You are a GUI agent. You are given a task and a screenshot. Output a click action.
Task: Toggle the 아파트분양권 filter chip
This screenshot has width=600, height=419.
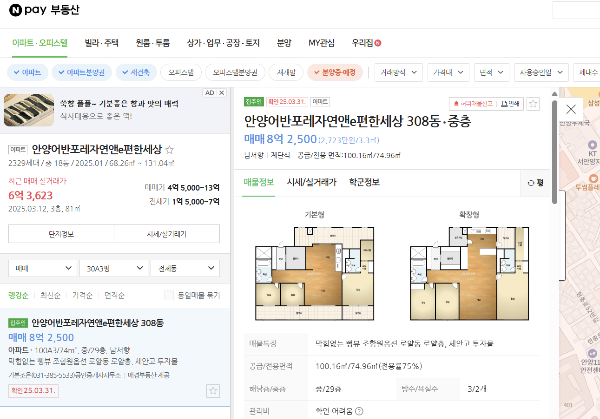(82, 72)
